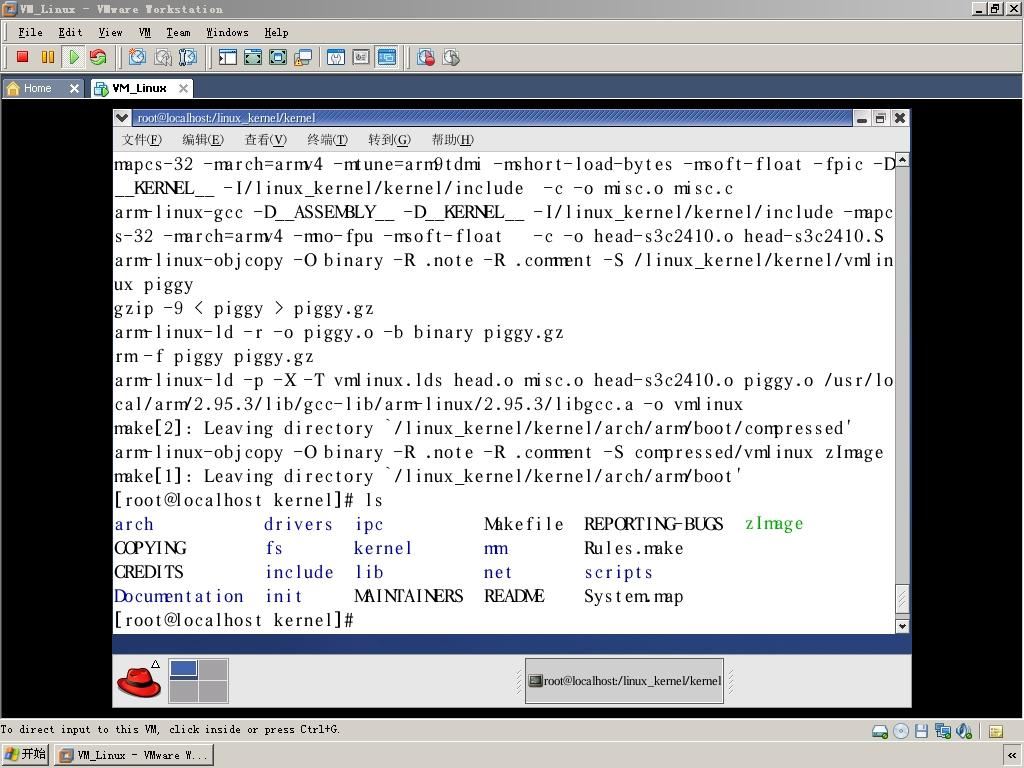The image size is (1024, 768).
Task: Click the Windows 开始 start button
Action: tap(25, 754)
